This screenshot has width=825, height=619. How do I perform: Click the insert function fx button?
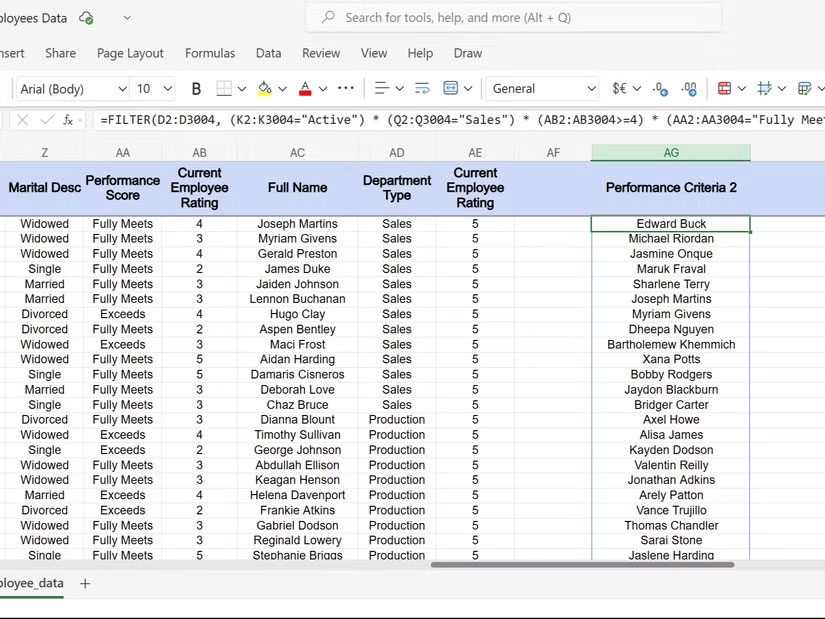(68, 120)
